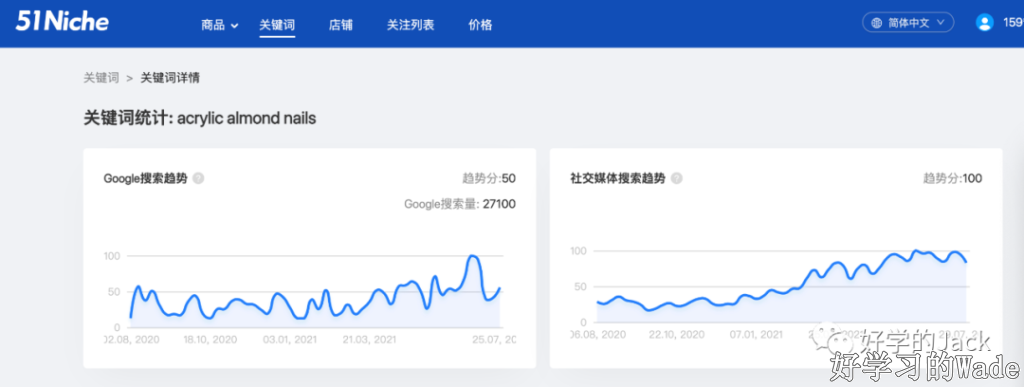The height and width of the screenshot is (387, 1024).
Task: Open the 价格 page
Action: pos(480,25)
